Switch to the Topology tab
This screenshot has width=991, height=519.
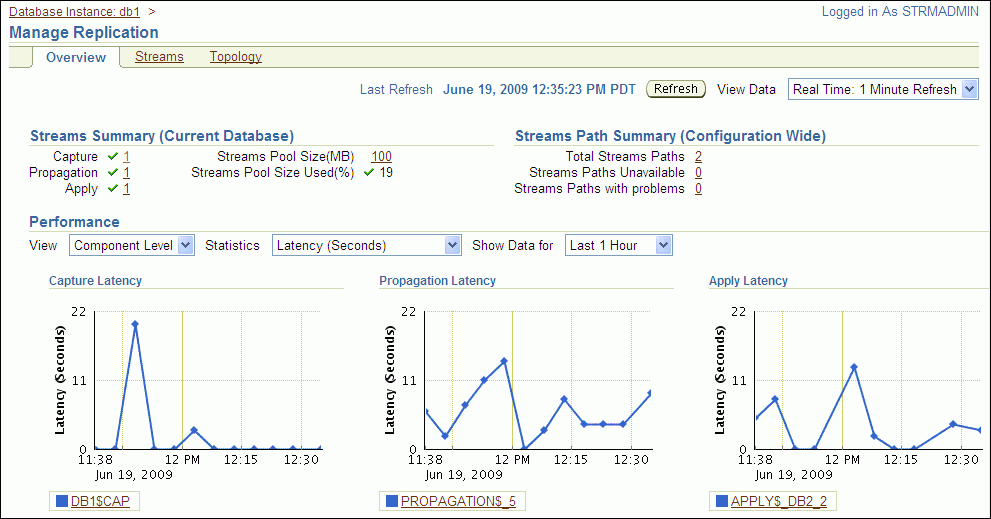pyautogui.click(x=235, y=57)
